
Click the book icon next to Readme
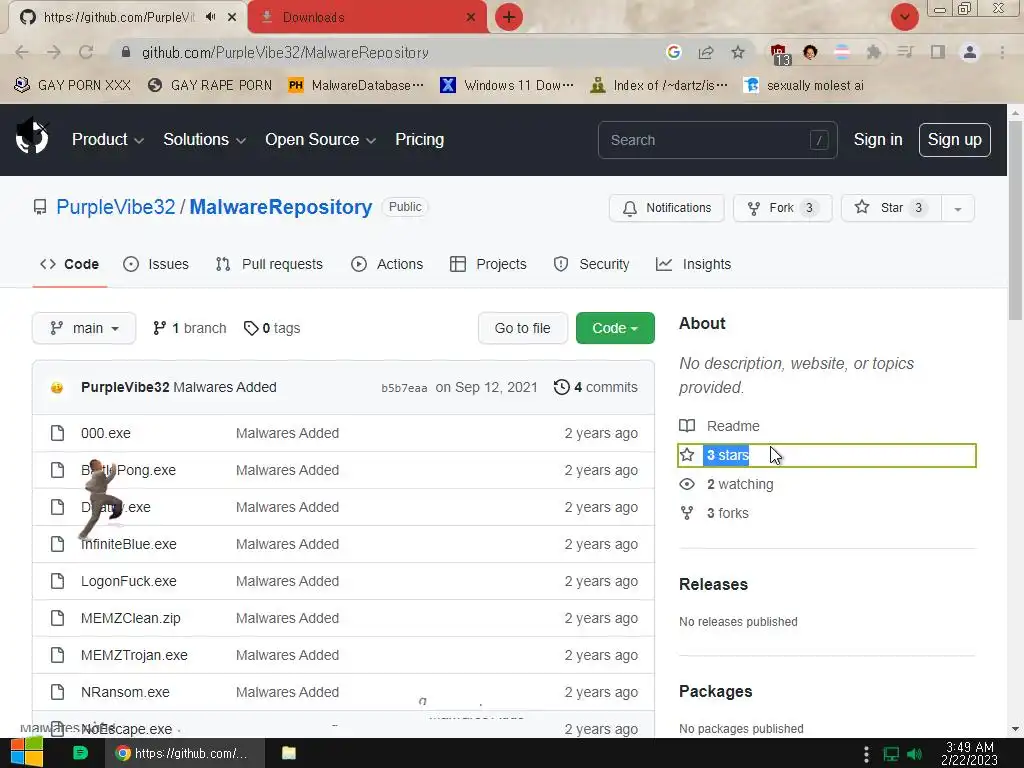click(687, 426)
